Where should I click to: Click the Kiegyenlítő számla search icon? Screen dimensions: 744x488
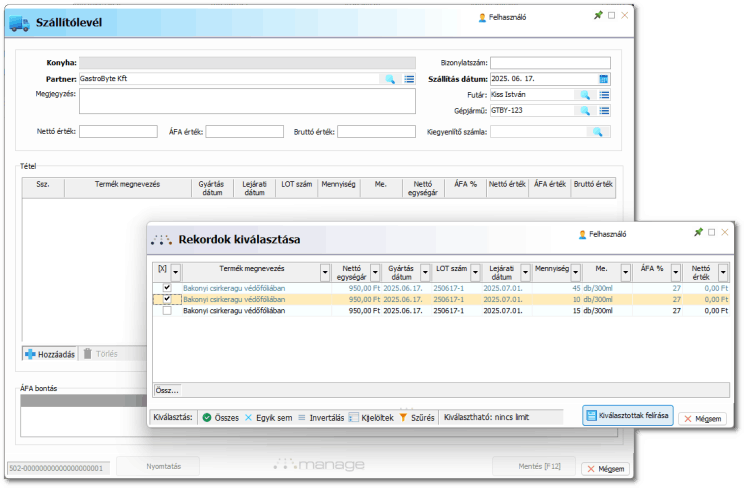click(x=596, y=131)
